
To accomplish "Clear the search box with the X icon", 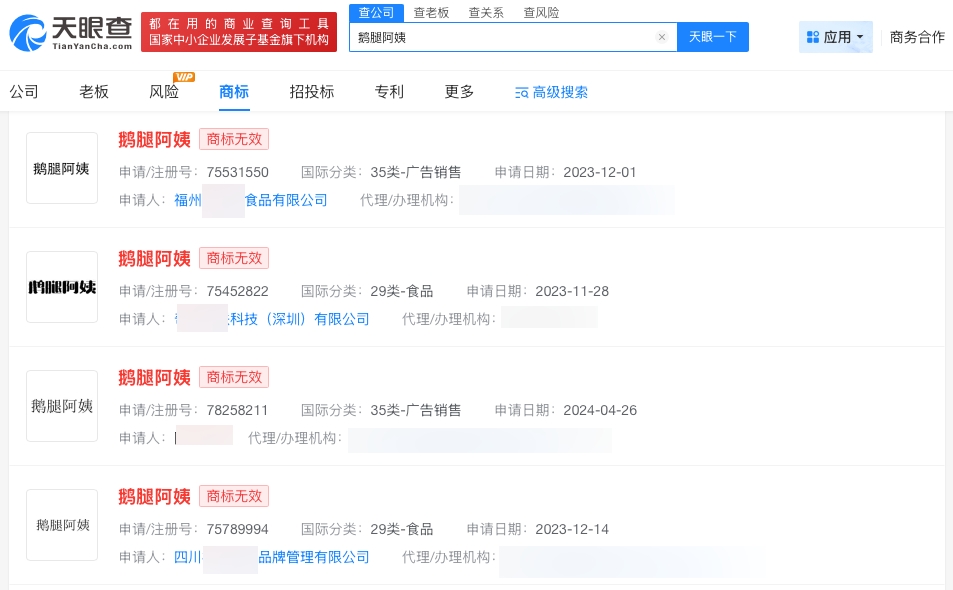I will pyautogui.click(x=662, y=37).
